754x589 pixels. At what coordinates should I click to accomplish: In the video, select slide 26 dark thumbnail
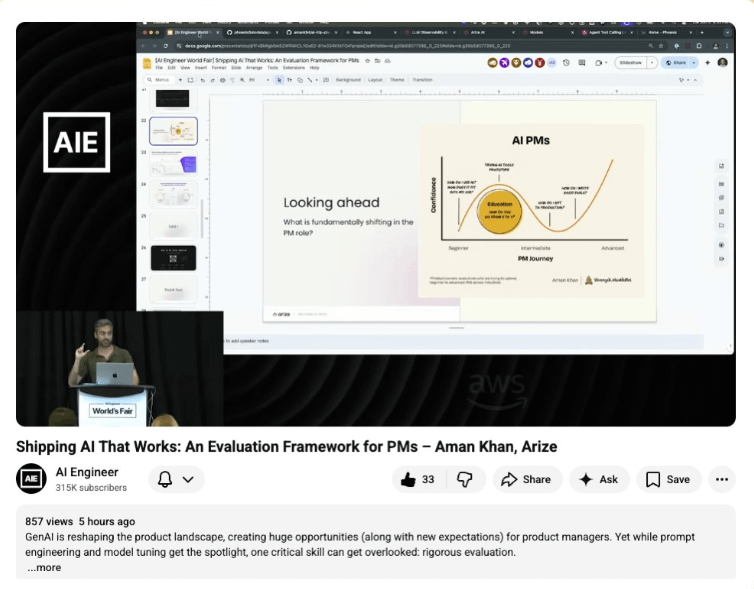point(173,258)
